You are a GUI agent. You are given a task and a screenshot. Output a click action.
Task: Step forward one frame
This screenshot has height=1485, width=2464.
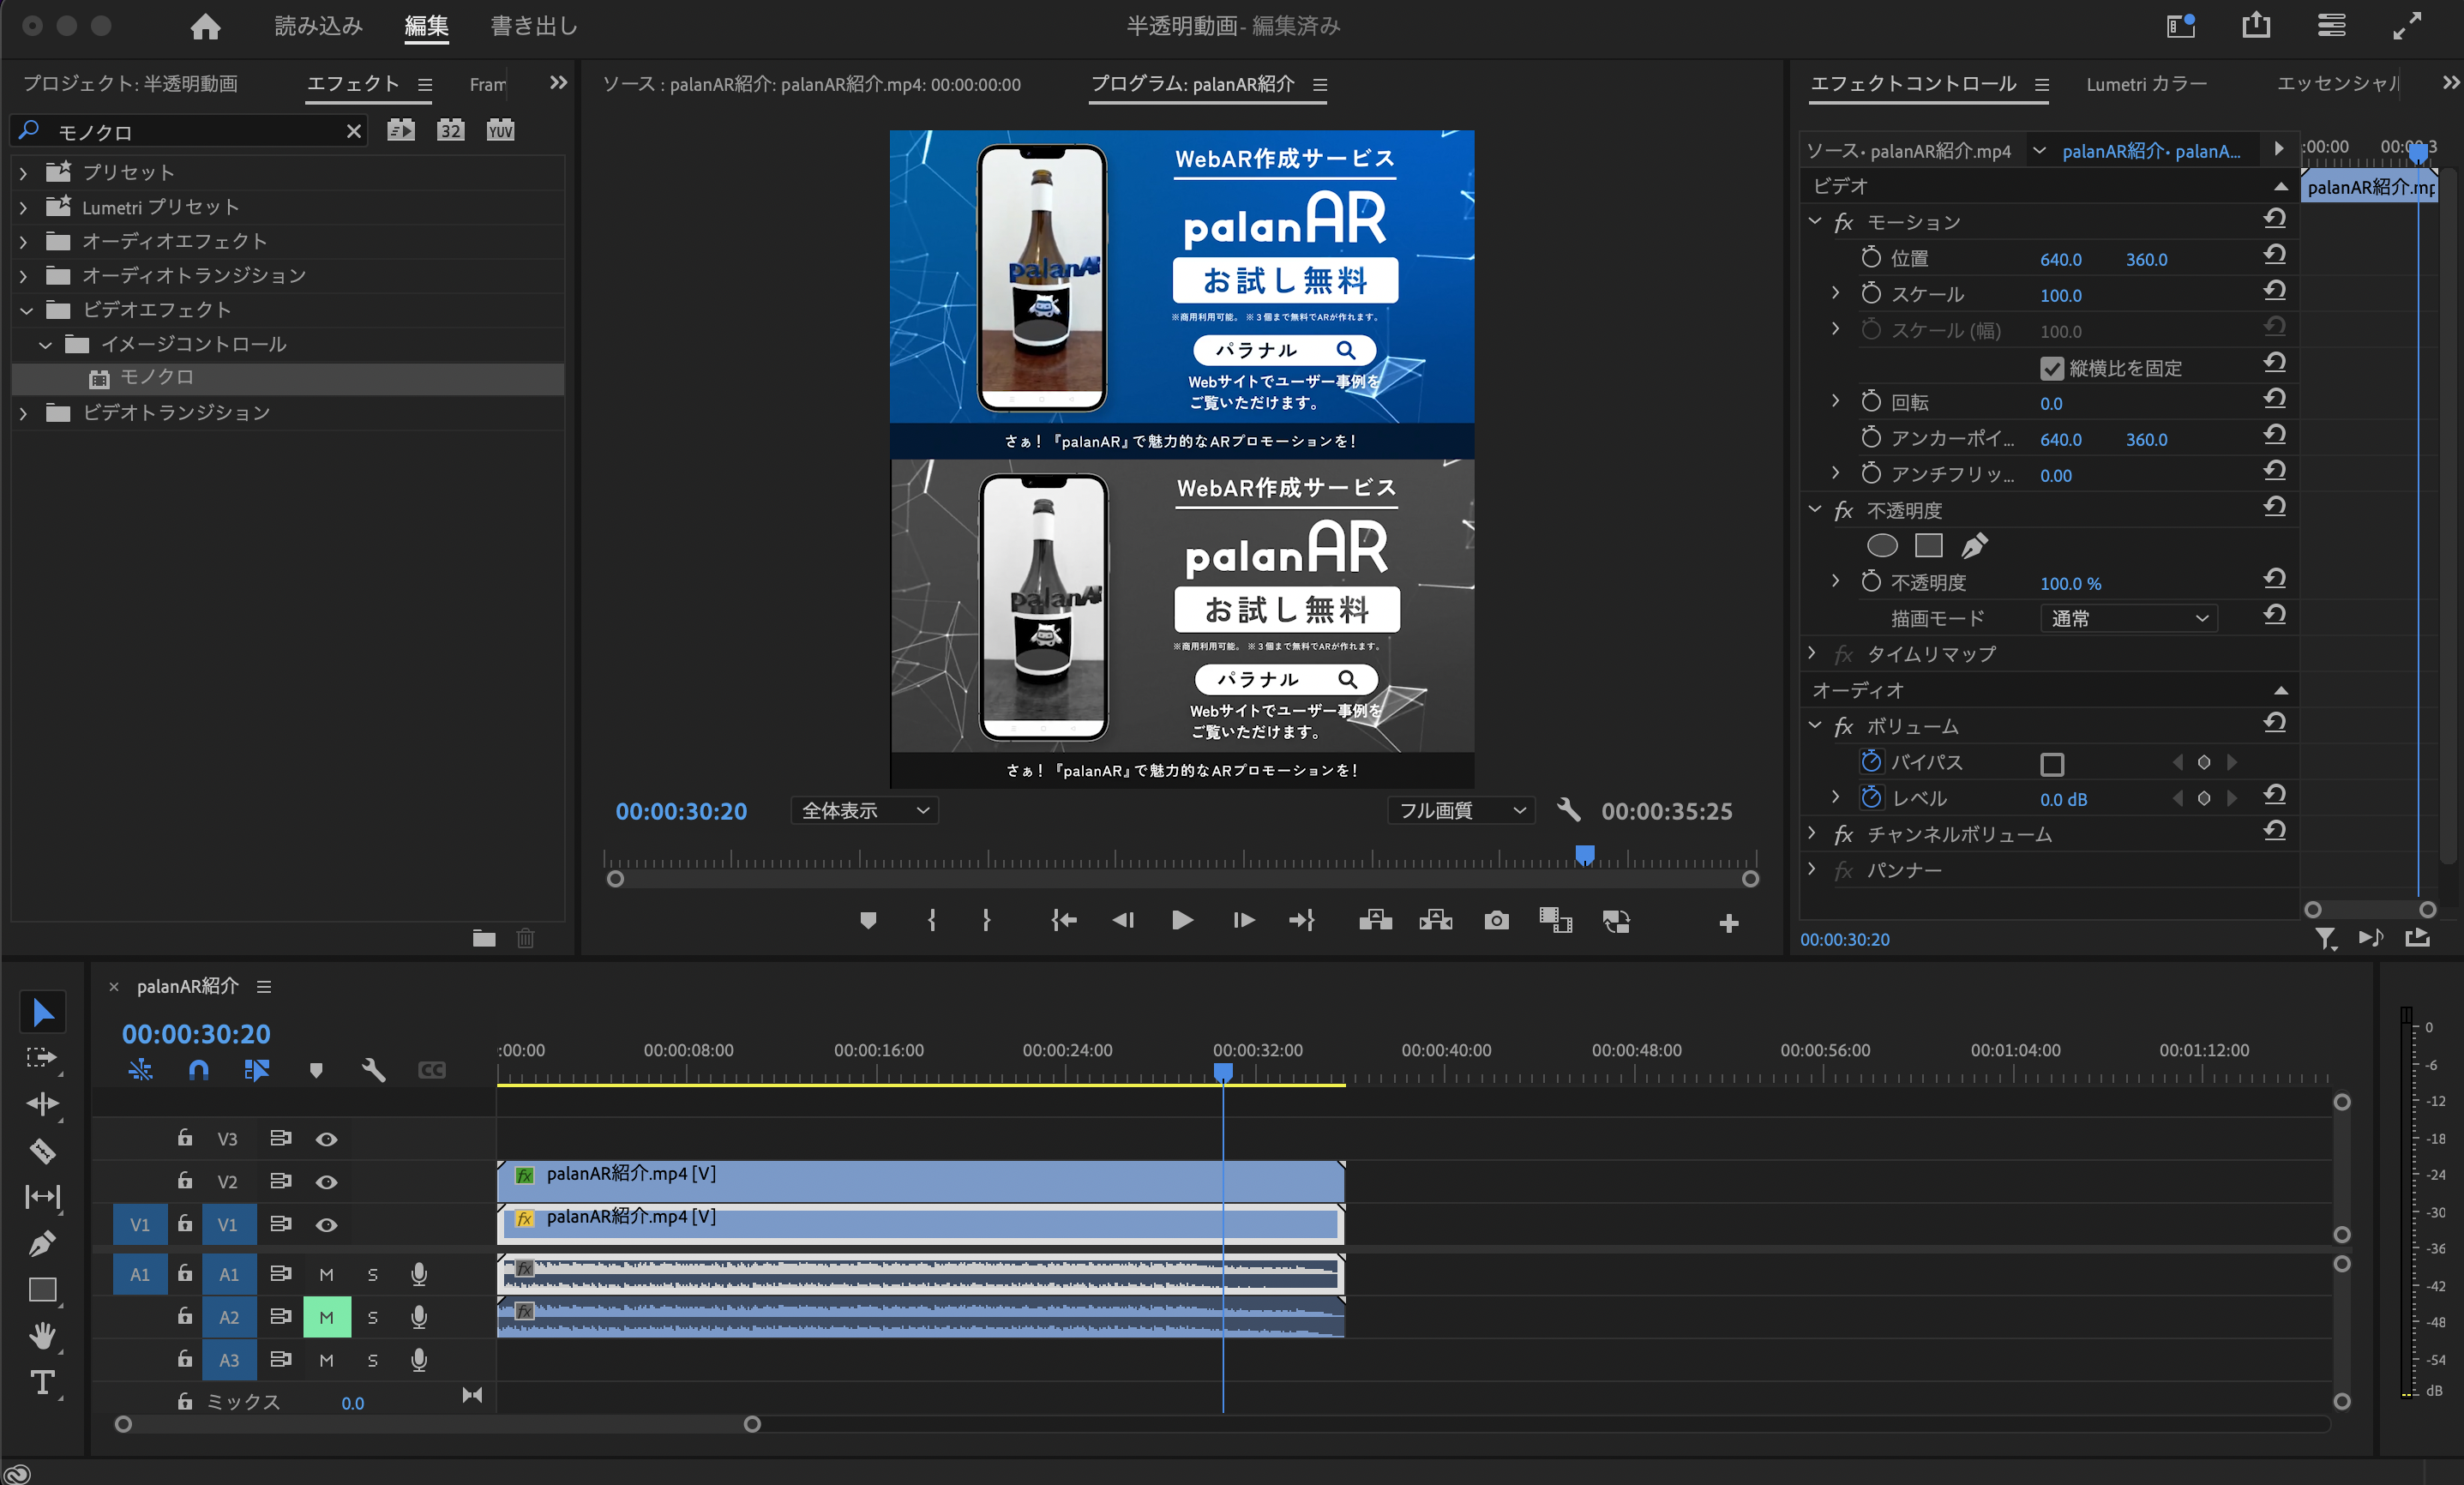1243,921
